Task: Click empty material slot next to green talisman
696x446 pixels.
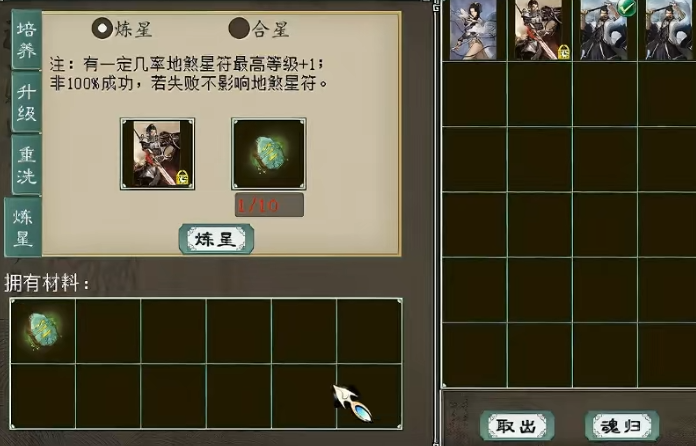Action: point(108,331)
